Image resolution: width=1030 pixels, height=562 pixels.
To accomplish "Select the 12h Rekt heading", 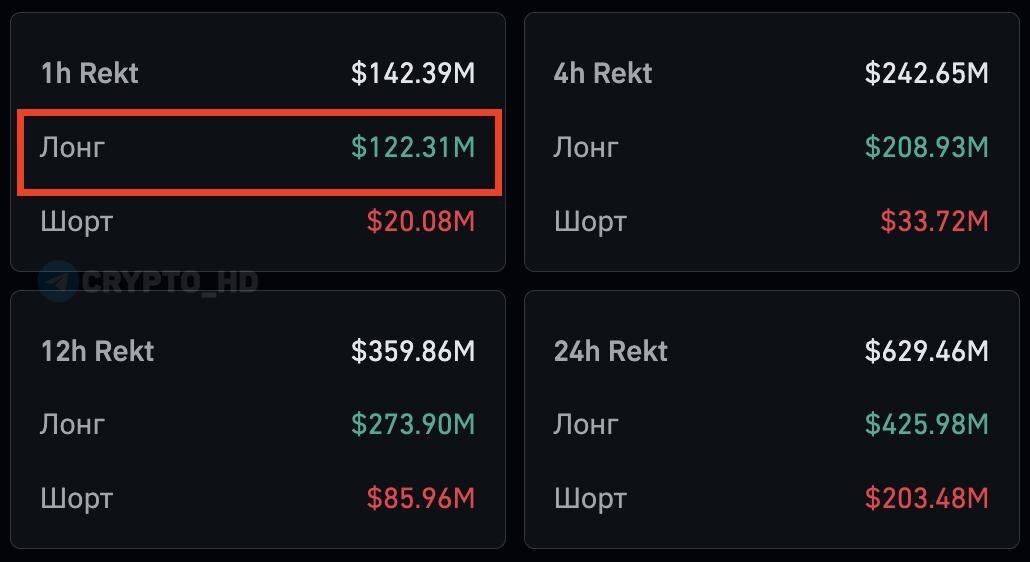I will pos(97,351).
